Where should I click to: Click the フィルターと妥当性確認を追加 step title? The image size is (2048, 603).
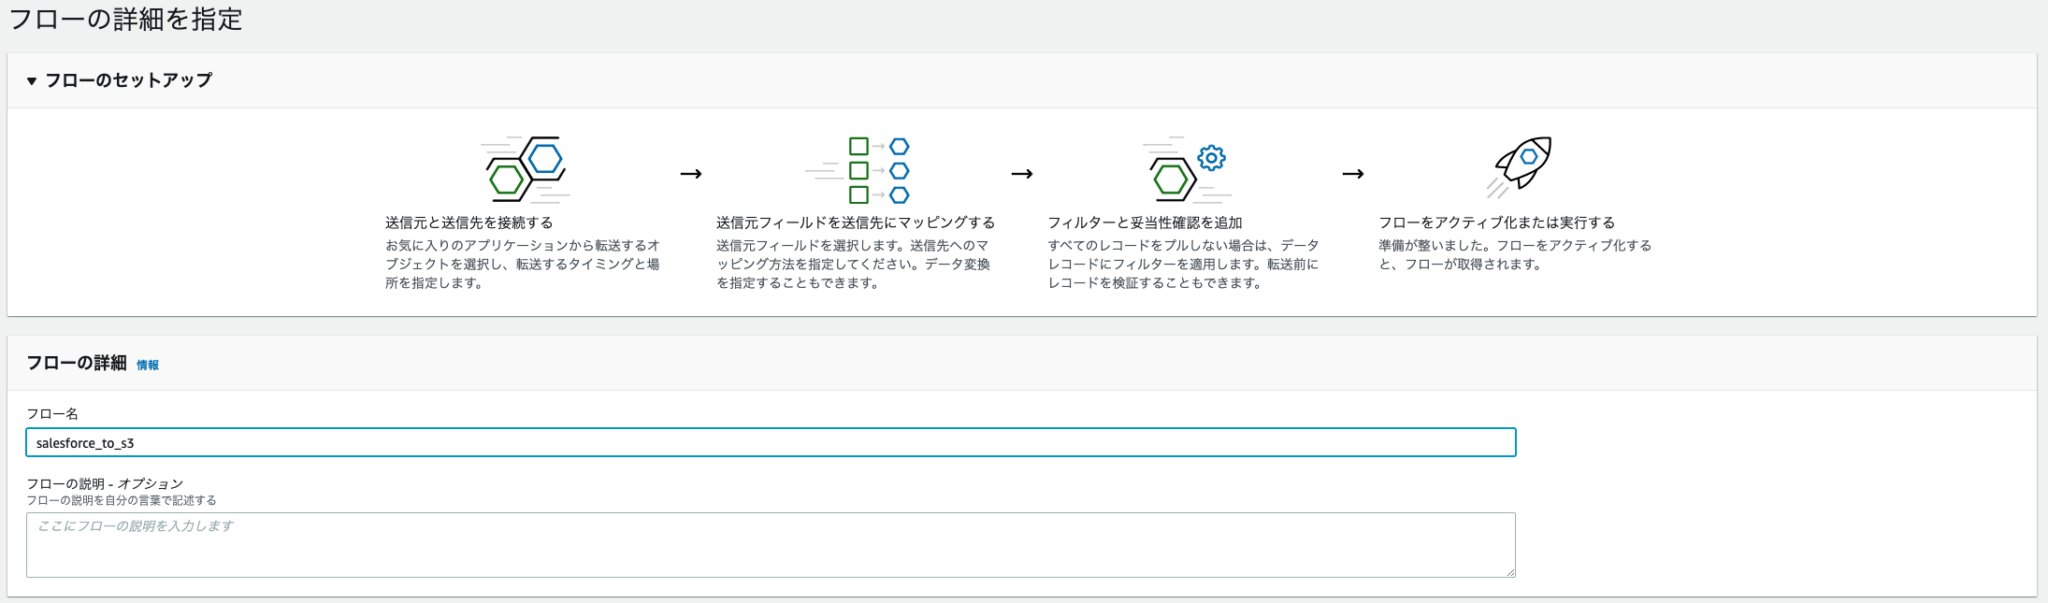tap(1145, 223)
